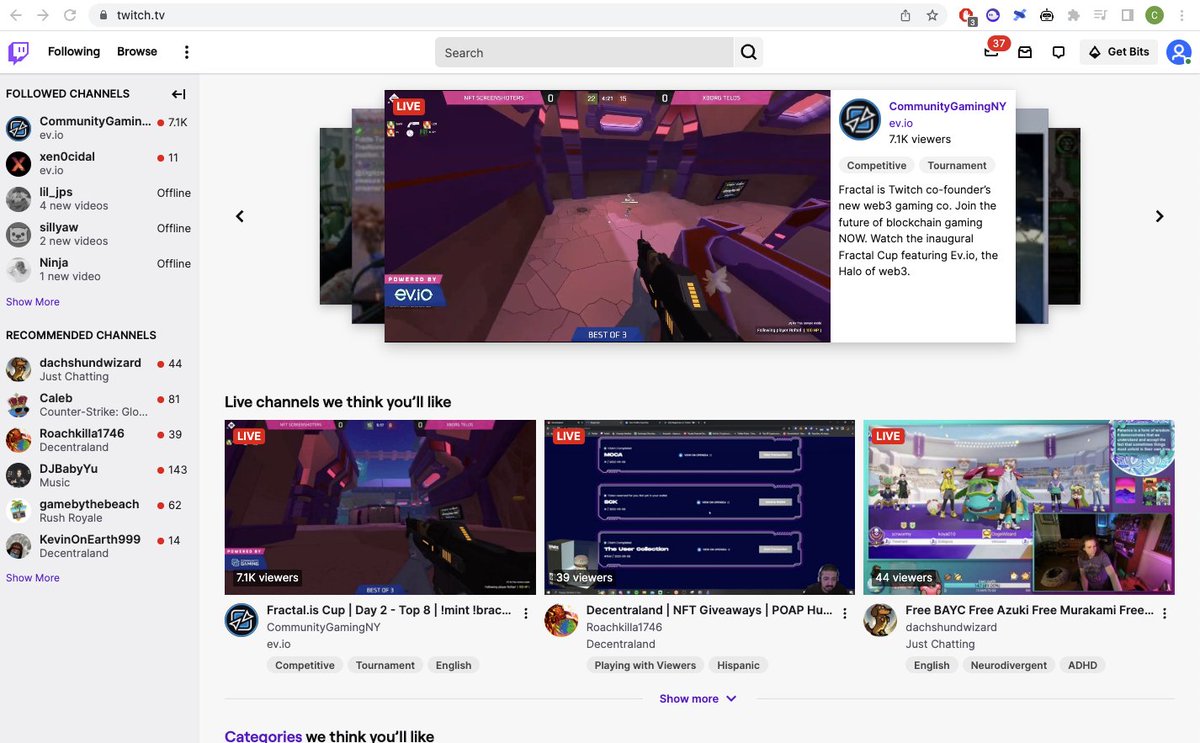The width and height of the screenshot is (1200, 743).
Task: Open the whispers chat bubble icon
Action: [1058, 52]
